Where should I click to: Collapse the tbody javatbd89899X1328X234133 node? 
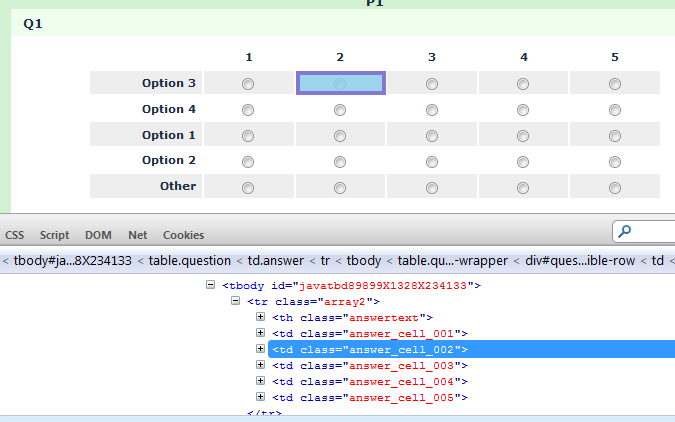tap(210, 285)
